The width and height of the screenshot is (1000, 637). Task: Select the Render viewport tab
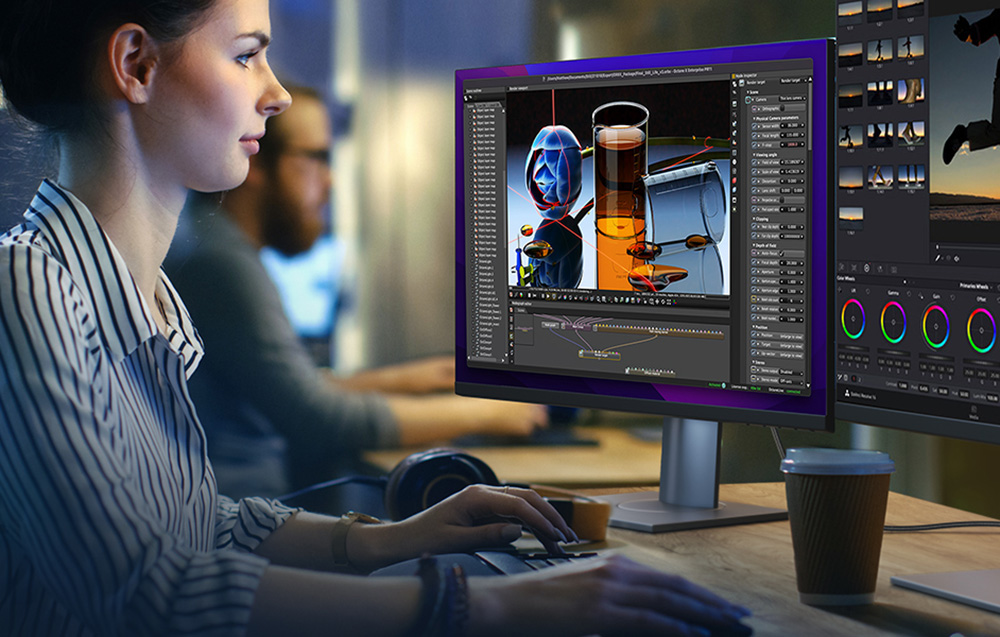(518, 89)
